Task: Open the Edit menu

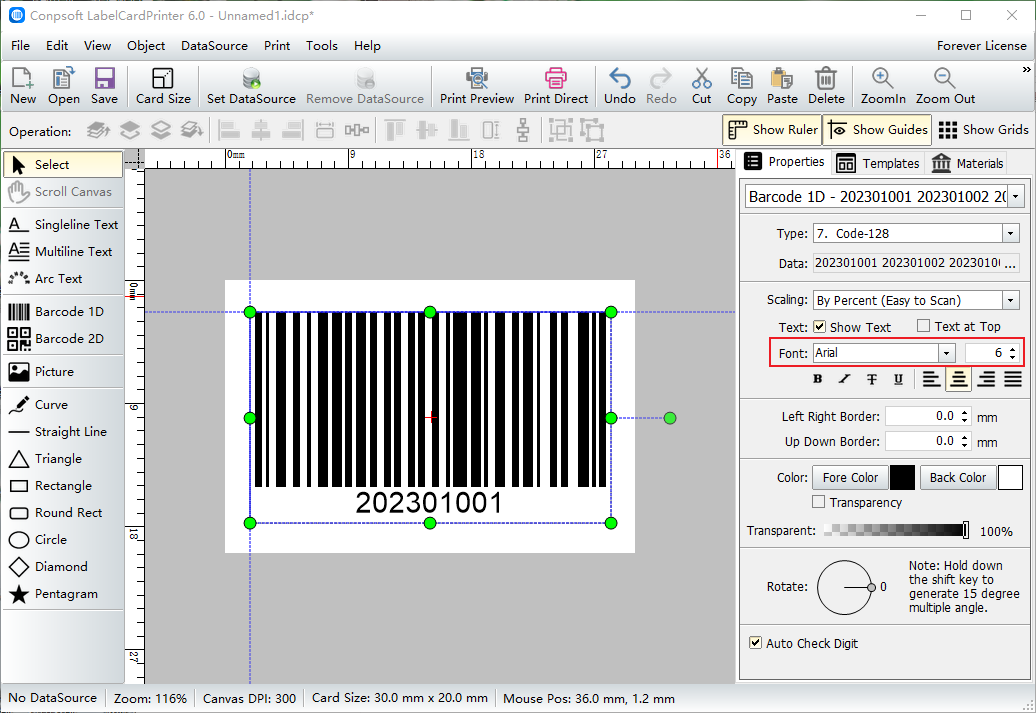Action: 57,46
